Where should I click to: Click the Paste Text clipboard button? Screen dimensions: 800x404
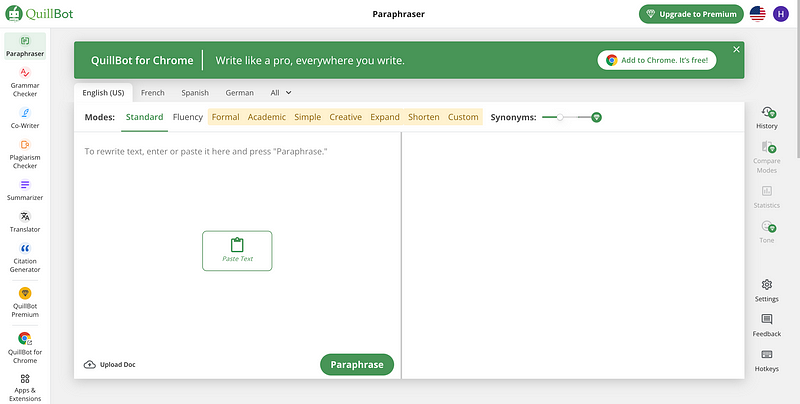[x=237, y=250]
